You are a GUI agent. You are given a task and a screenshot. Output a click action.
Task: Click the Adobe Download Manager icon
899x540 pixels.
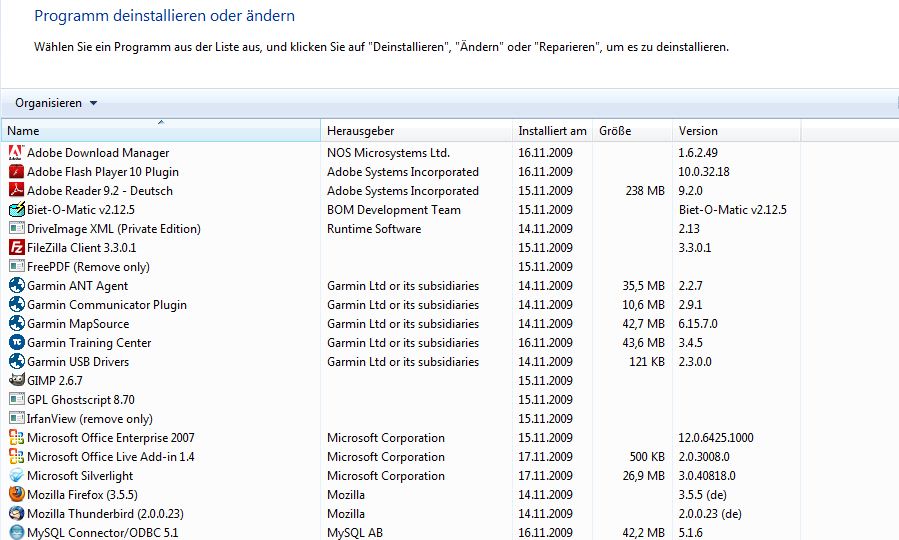[x=16, y=153]
